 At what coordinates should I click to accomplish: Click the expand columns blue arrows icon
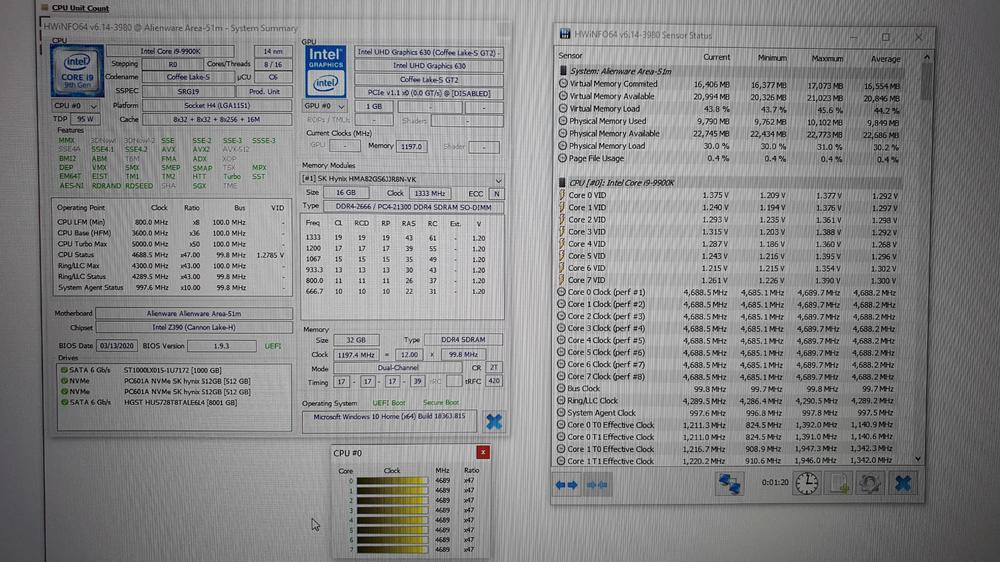566,484
